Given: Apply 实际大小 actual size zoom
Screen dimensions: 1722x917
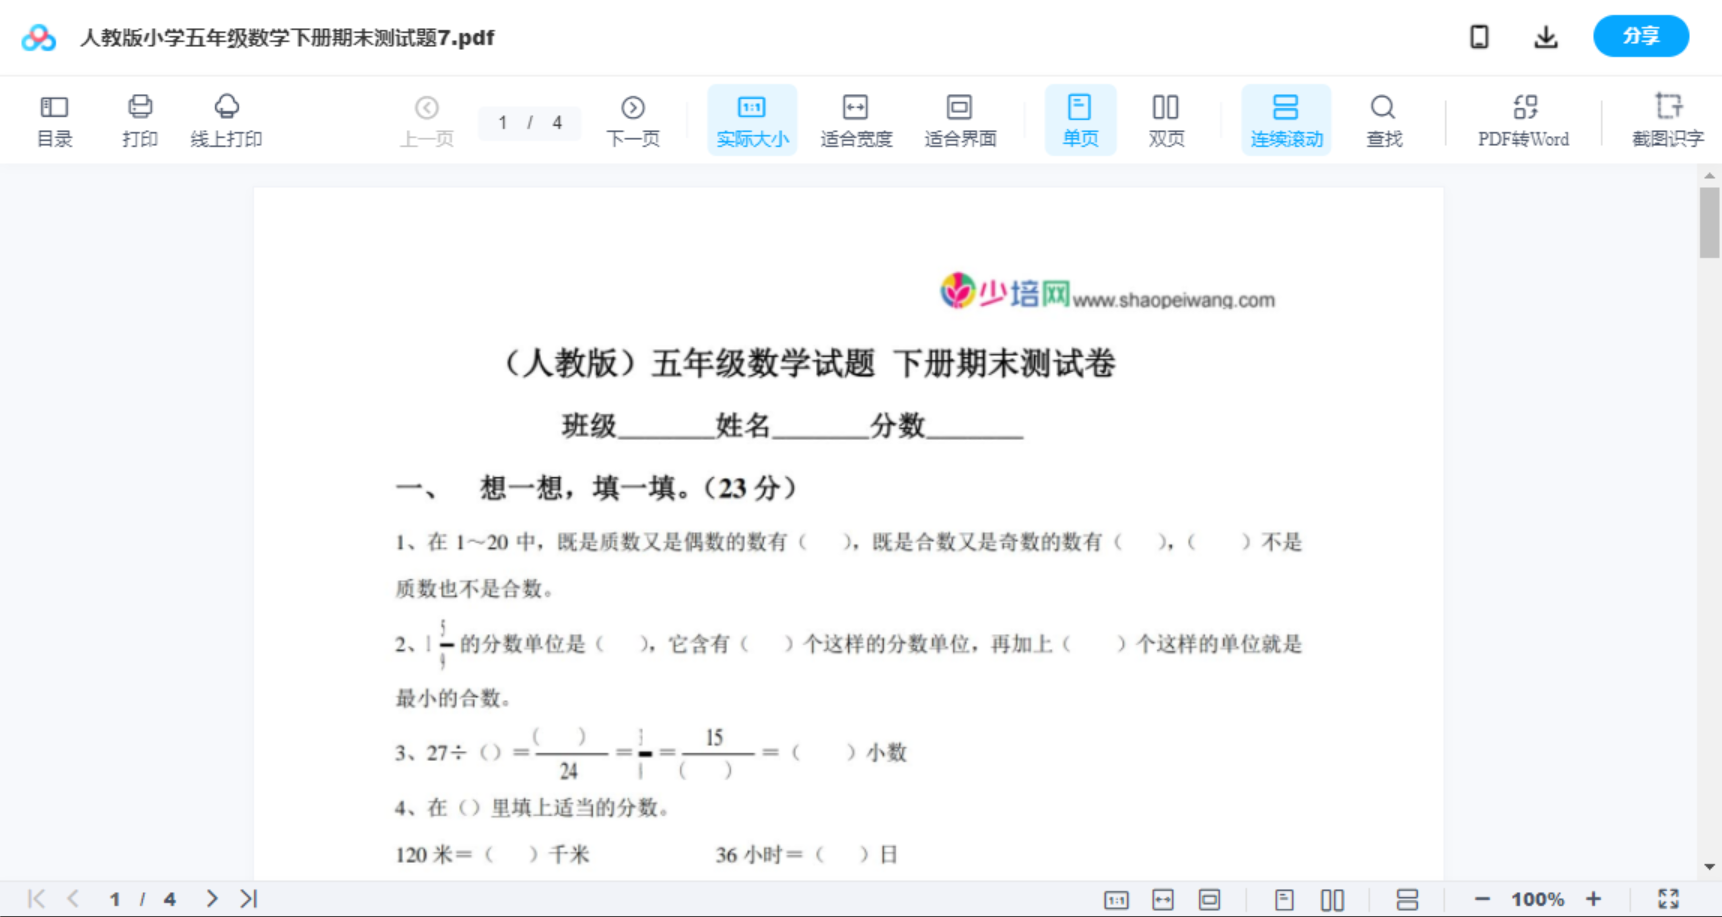Looking at the screenshot, I should coord(752,119).
